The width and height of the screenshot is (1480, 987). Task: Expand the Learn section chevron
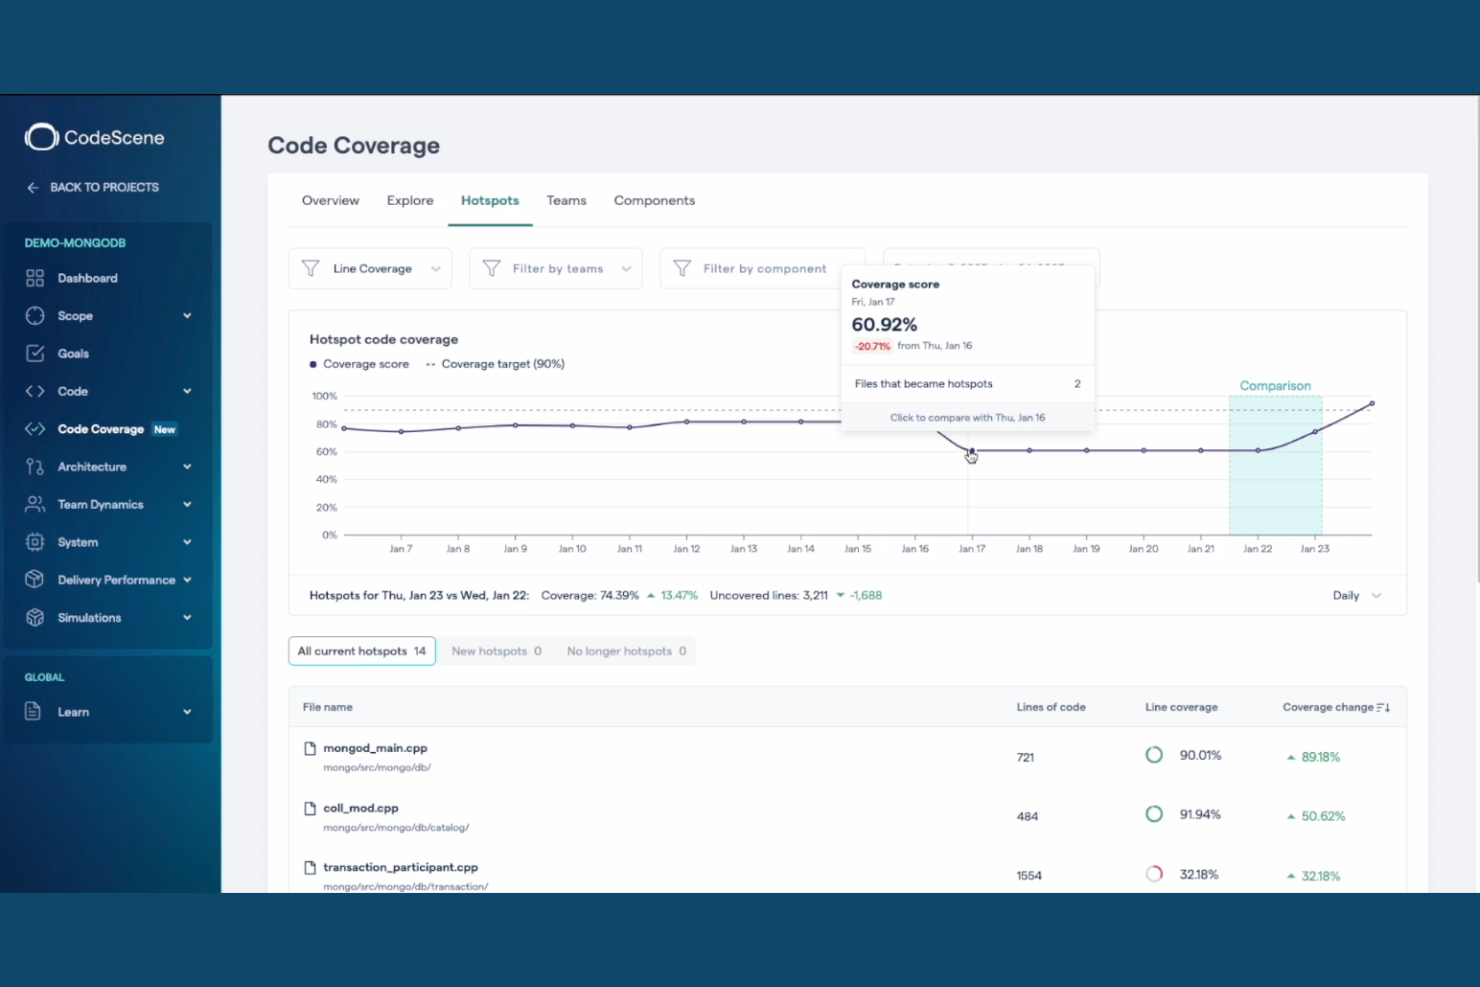click(187, 712)
